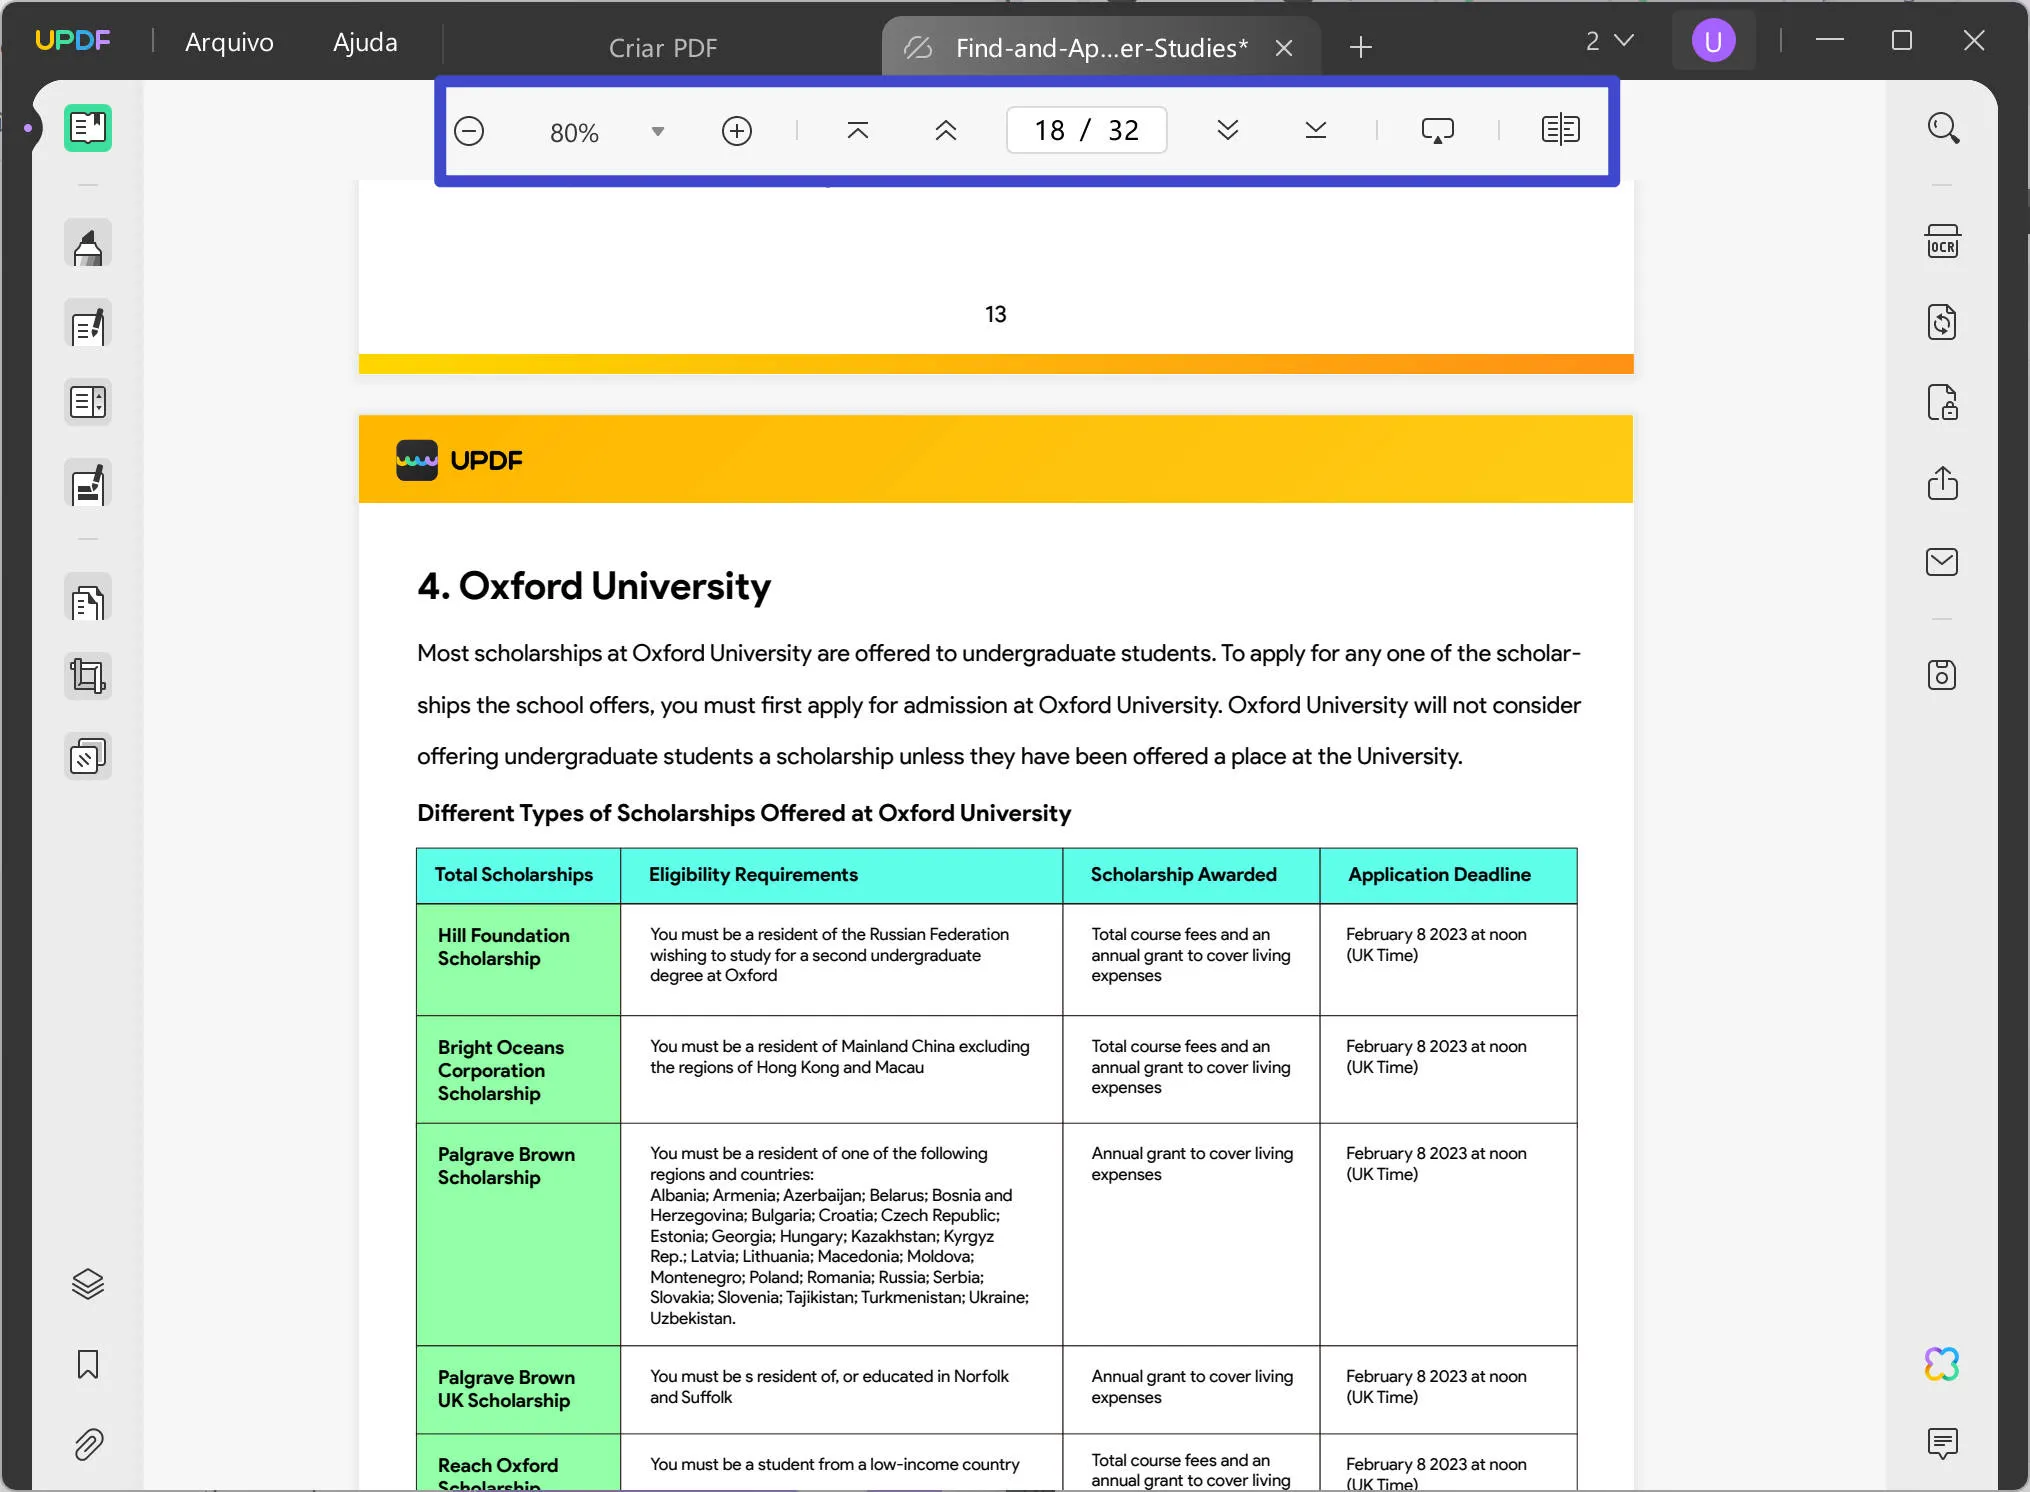Viewport: 2030px width, 1492px height.
Task: Jump to the first page
Action: (858, 131)
